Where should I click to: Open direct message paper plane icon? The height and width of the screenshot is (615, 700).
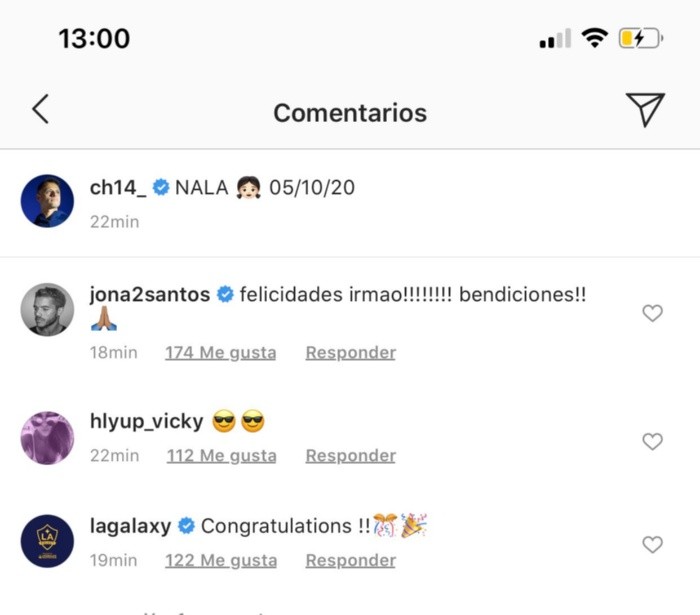[x=645, y=110]
